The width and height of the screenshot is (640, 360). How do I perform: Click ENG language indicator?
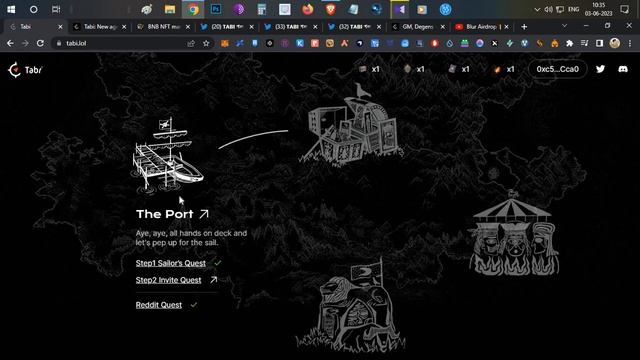tap(573, 9)
